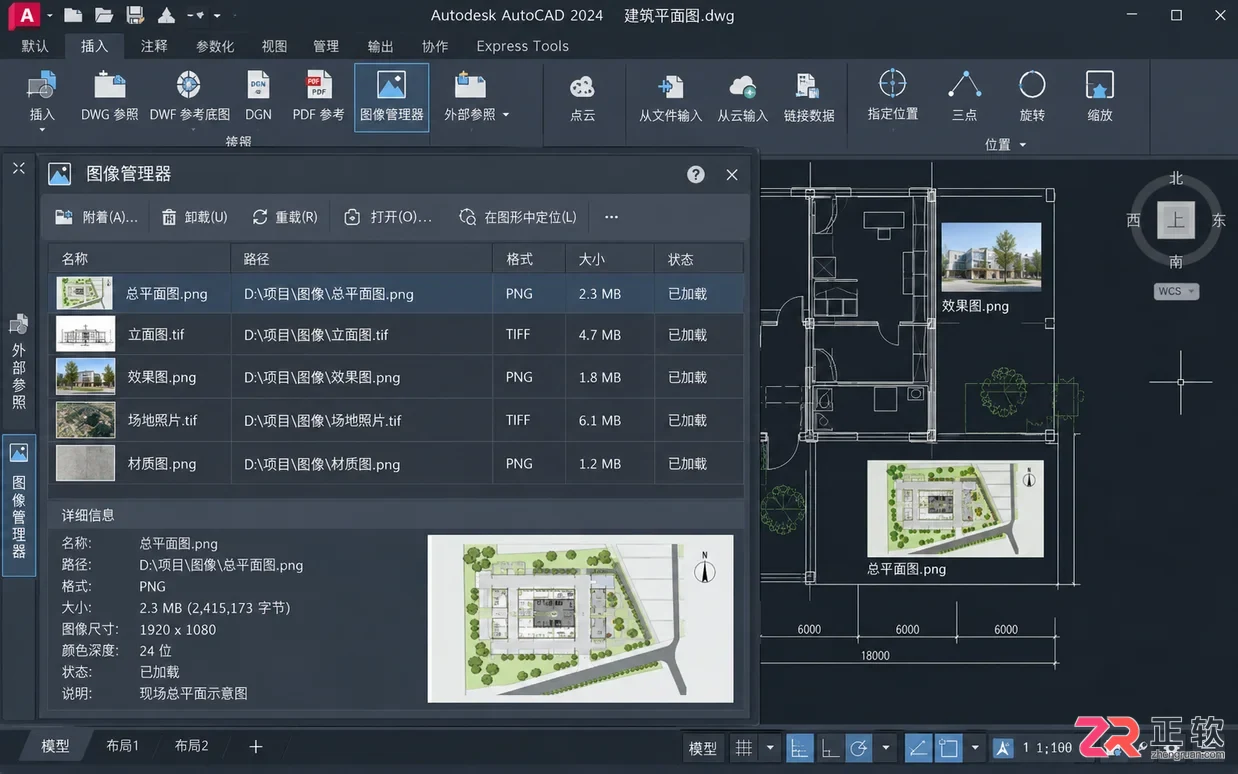This screenshot has width=1238, height=774.
Task: Attach a DWG 参照 reference
Action: click(109, 96)
